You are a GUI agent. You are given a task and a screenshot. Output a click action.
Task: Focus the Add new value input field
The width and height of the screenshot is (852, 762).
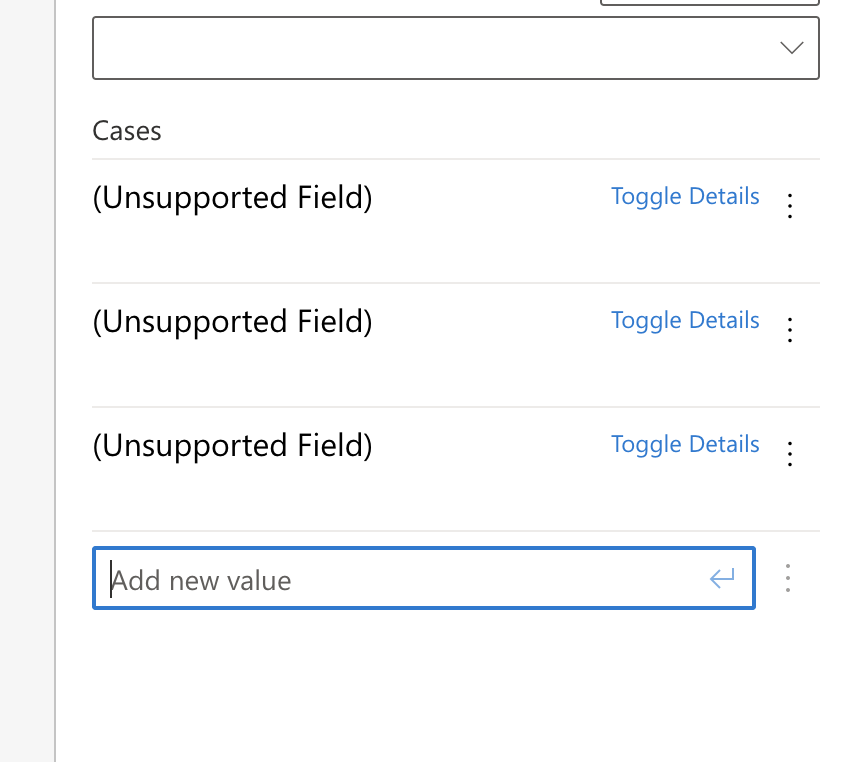coord(400,580)
